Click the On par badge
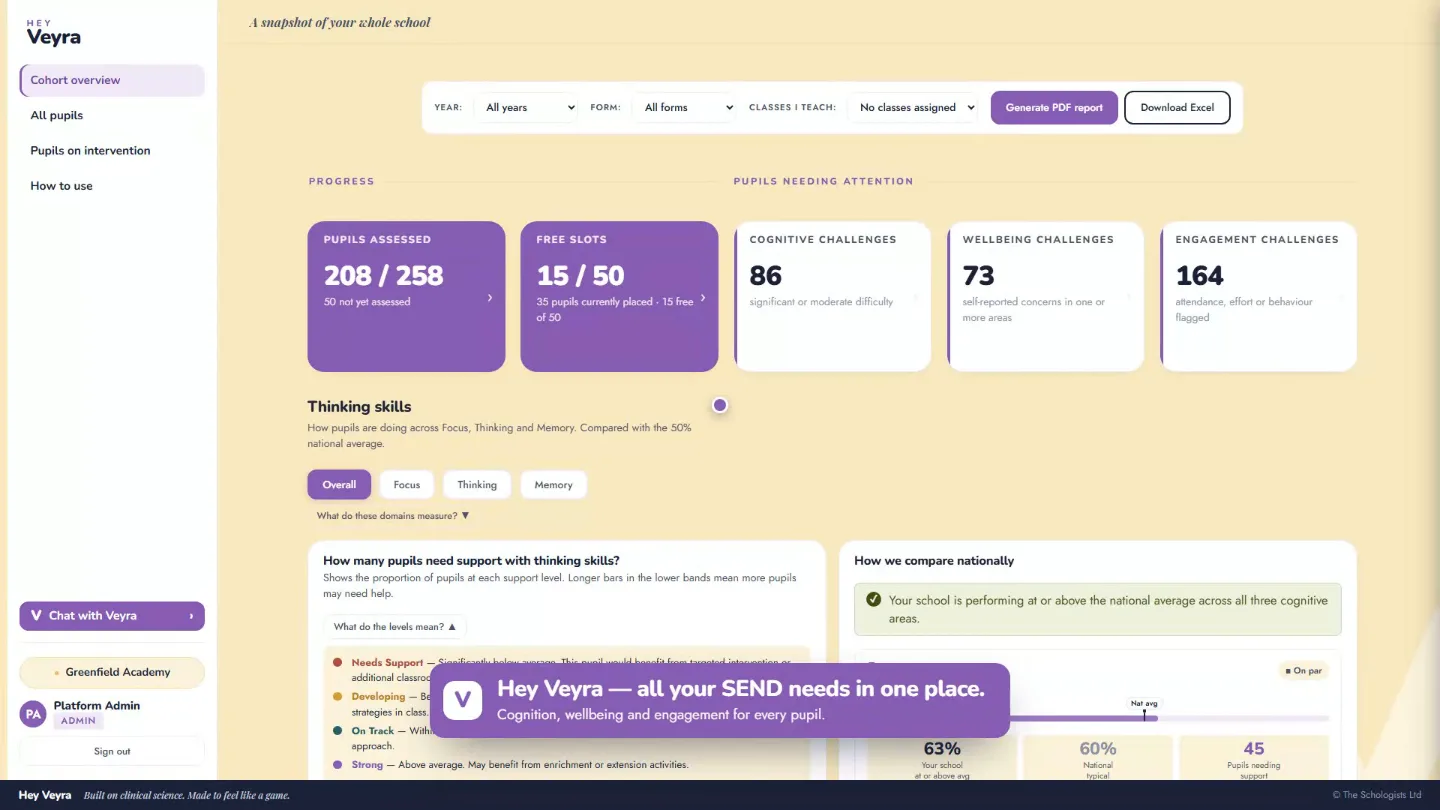This screenshot has width=1440, height=810. pyautogui.click(x=1303, y=671)
